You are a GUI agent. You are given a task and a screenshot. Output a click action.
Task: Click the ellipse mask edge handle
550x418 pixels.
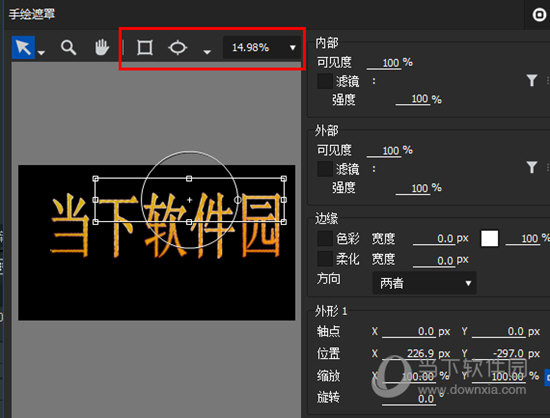(x=237, y=200)
